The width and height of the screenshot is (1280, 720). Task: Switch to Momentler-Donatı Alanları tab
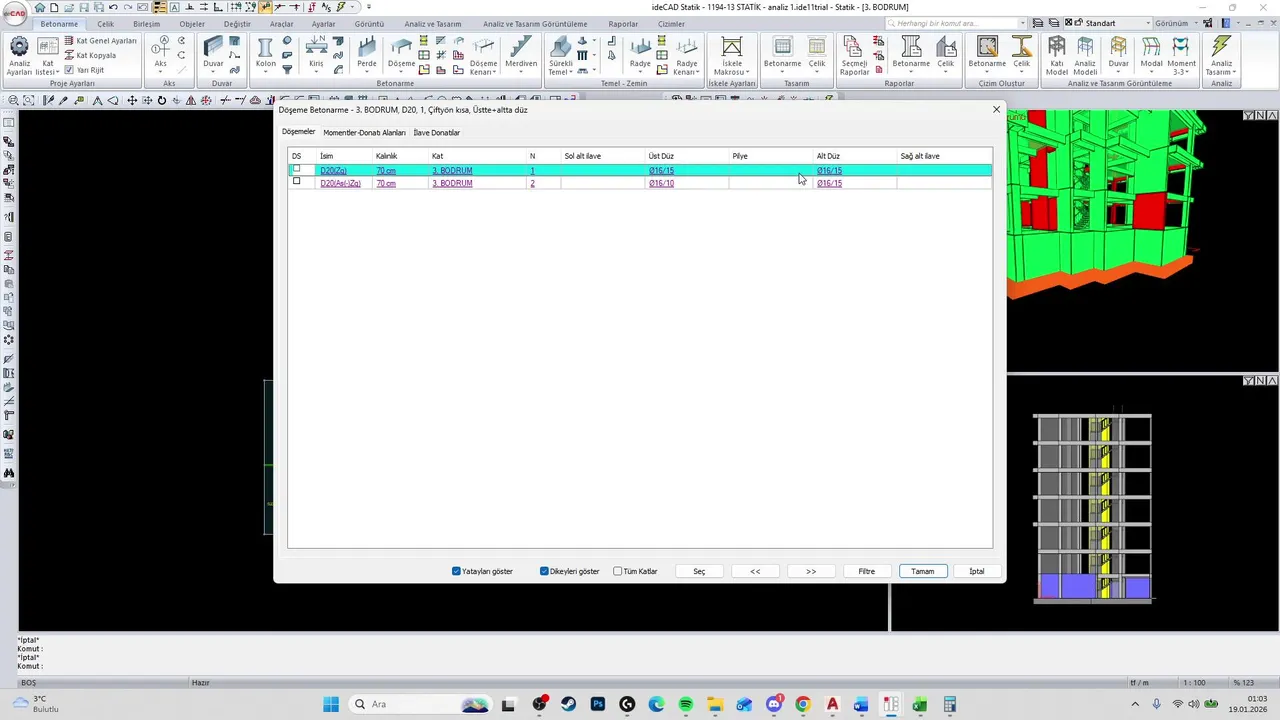[x=364, y=132]
